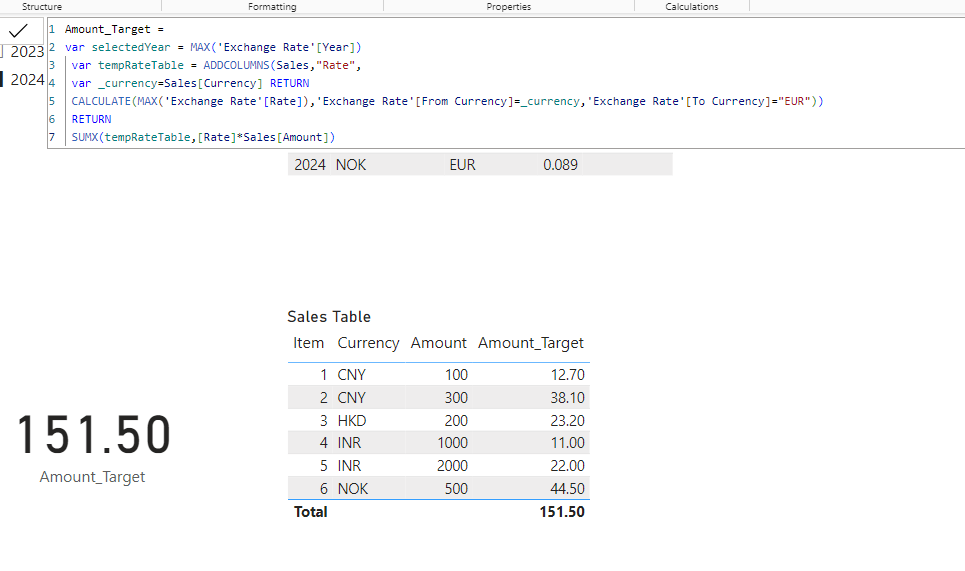Select the 44.50 Amount_Target cell
965x571 pixels.
point(567,489)
